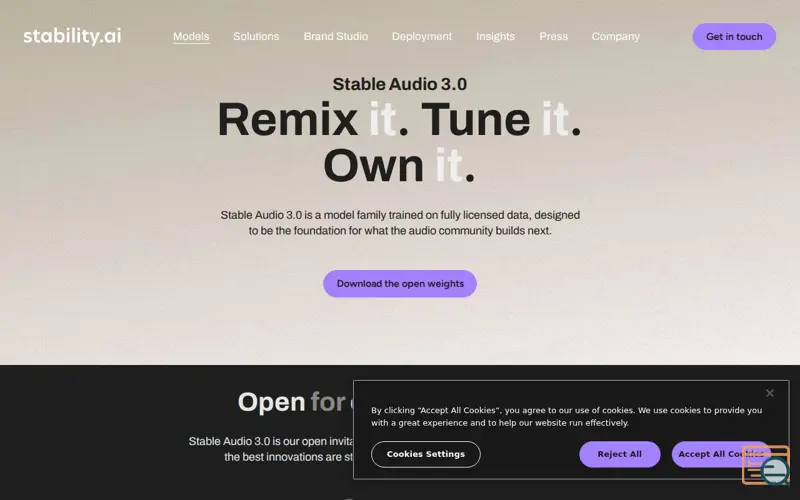Click the 'Own it.' headline line

pyautogui.click(x=399, y=165)
